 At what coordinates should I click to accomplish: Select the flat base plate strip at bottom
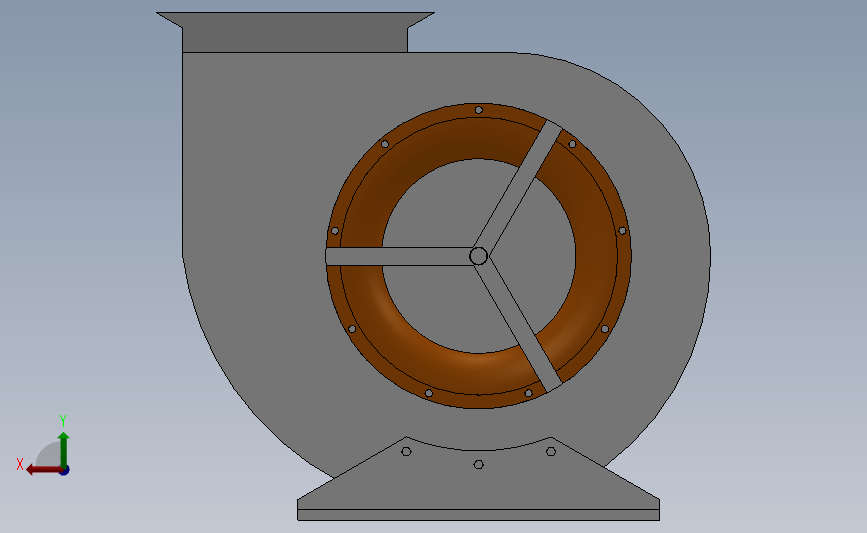click(478, 515)
